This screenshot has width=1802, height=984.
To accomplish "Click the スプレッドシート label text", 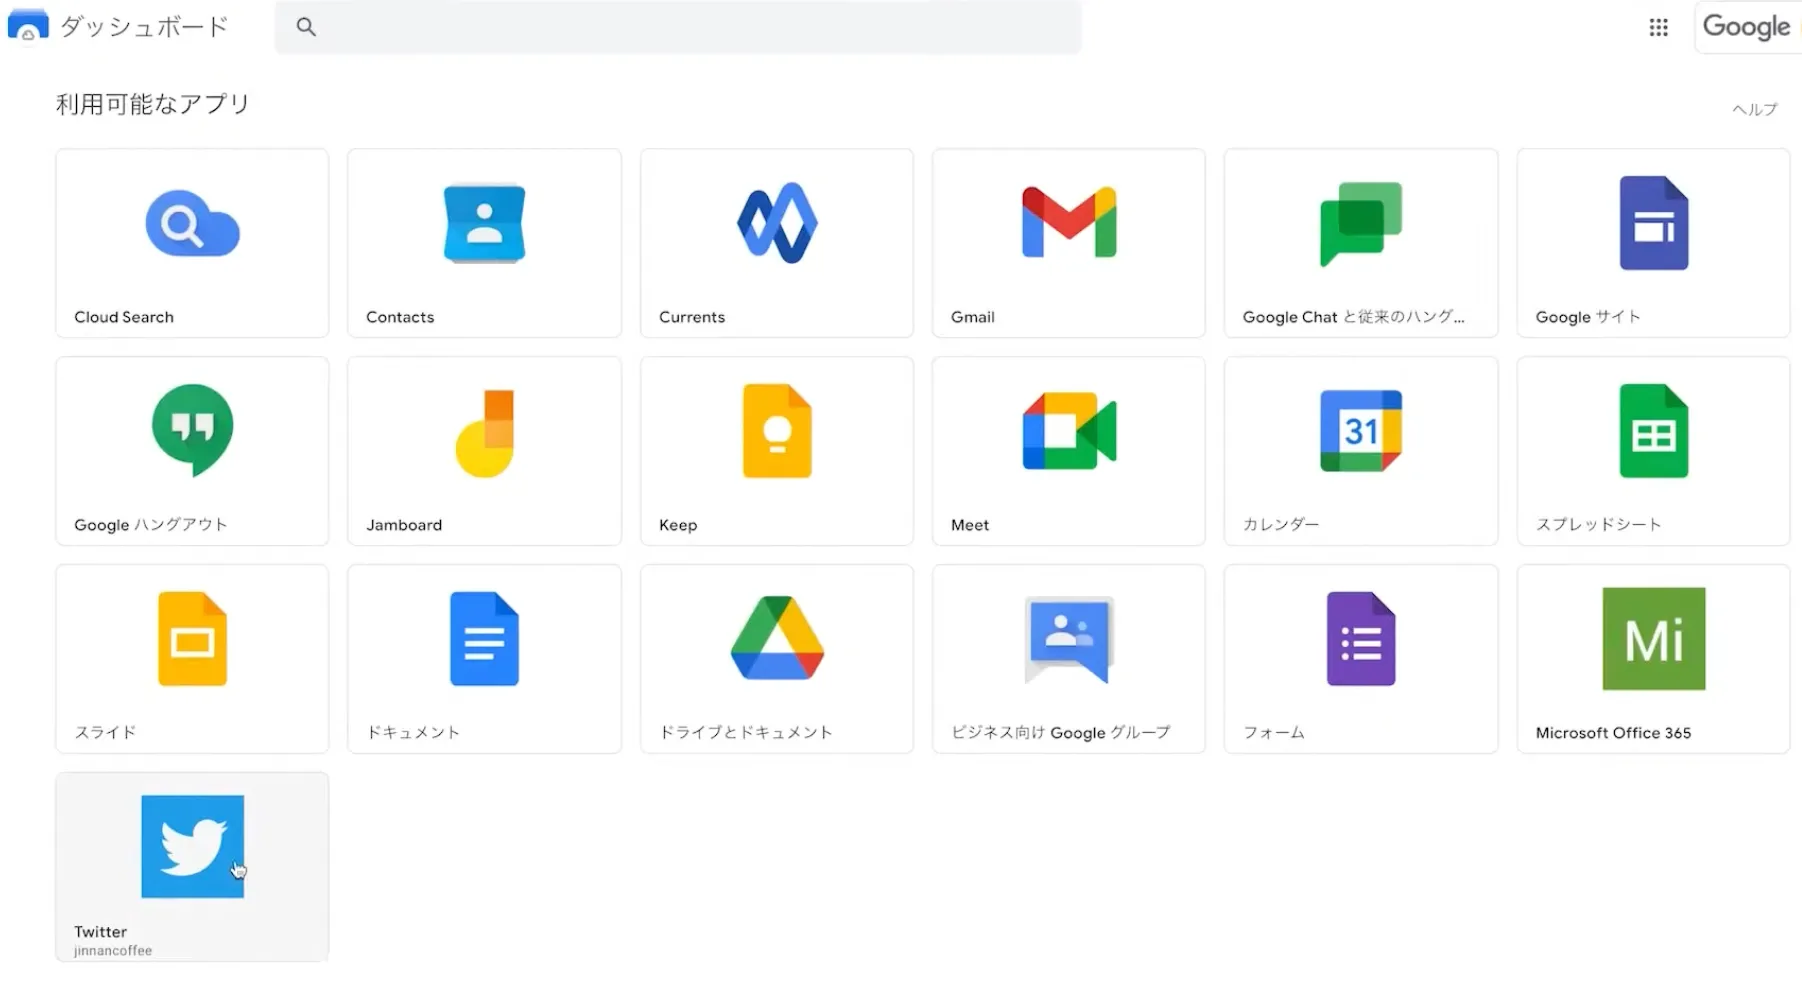I will point(1598,525).
